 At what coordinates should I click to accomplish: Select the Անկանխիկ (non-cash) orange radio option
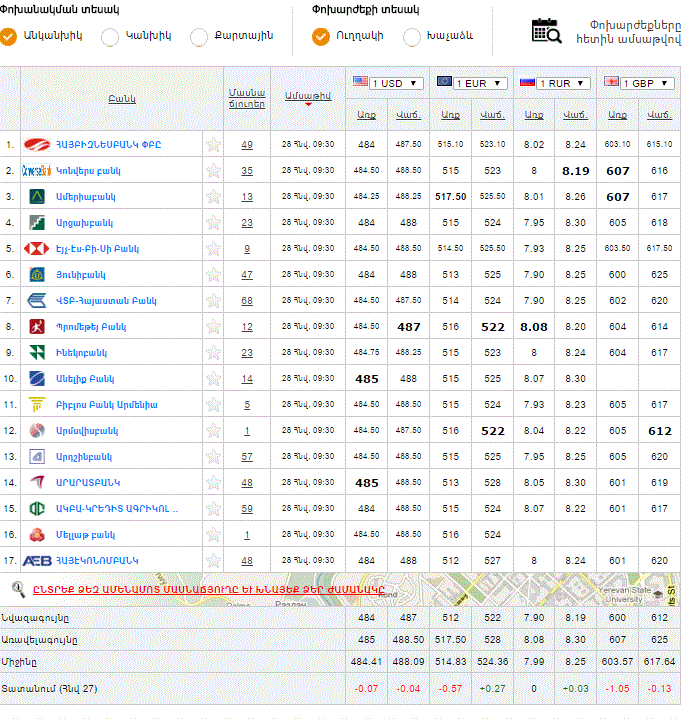click(x=9, y=36)
